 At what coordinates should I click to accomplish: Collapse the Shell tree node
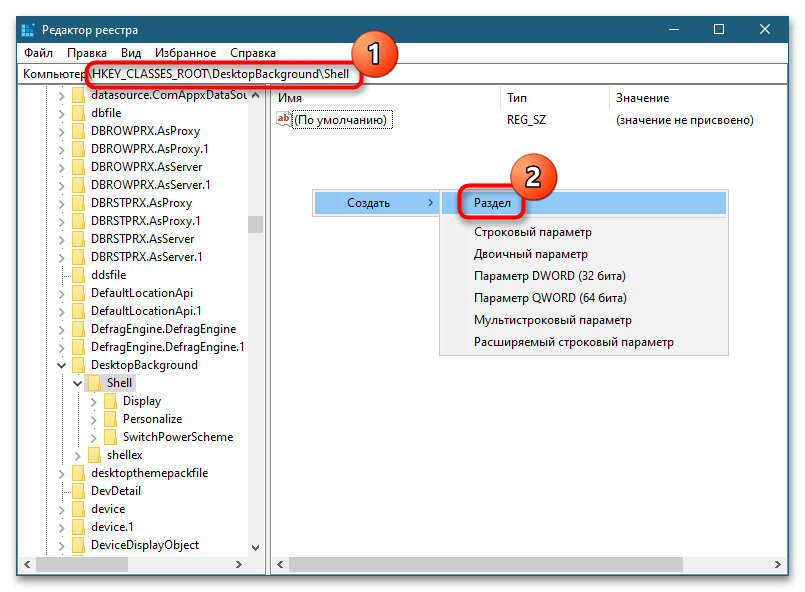pos(77,383)
